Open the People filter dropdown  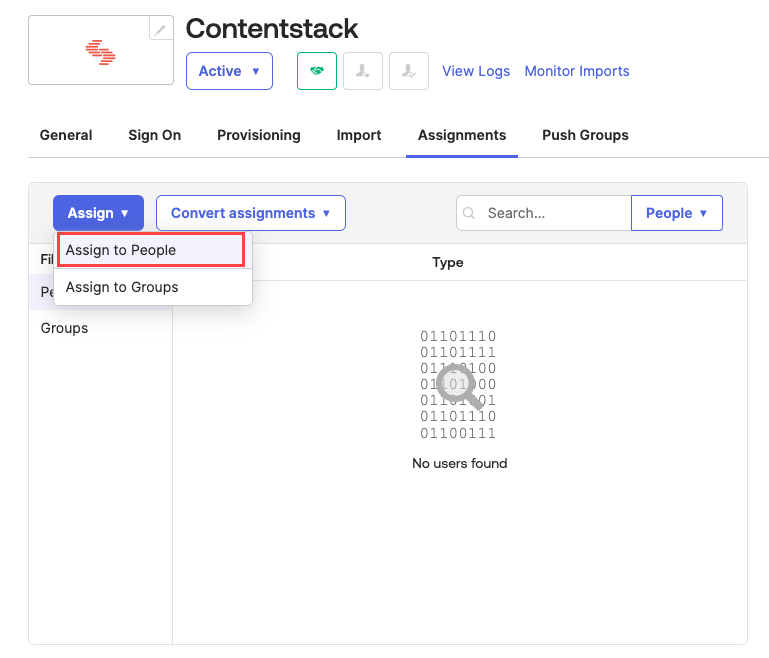[677, 213]
